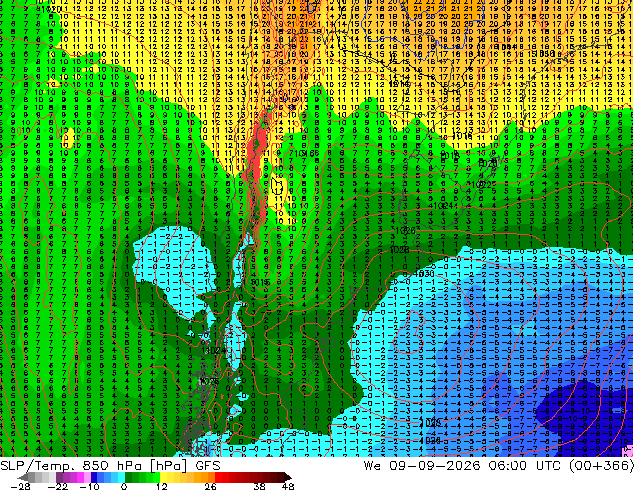Pick the bright green segment of color scale
The image size is (634, 490).
point(156,477)
